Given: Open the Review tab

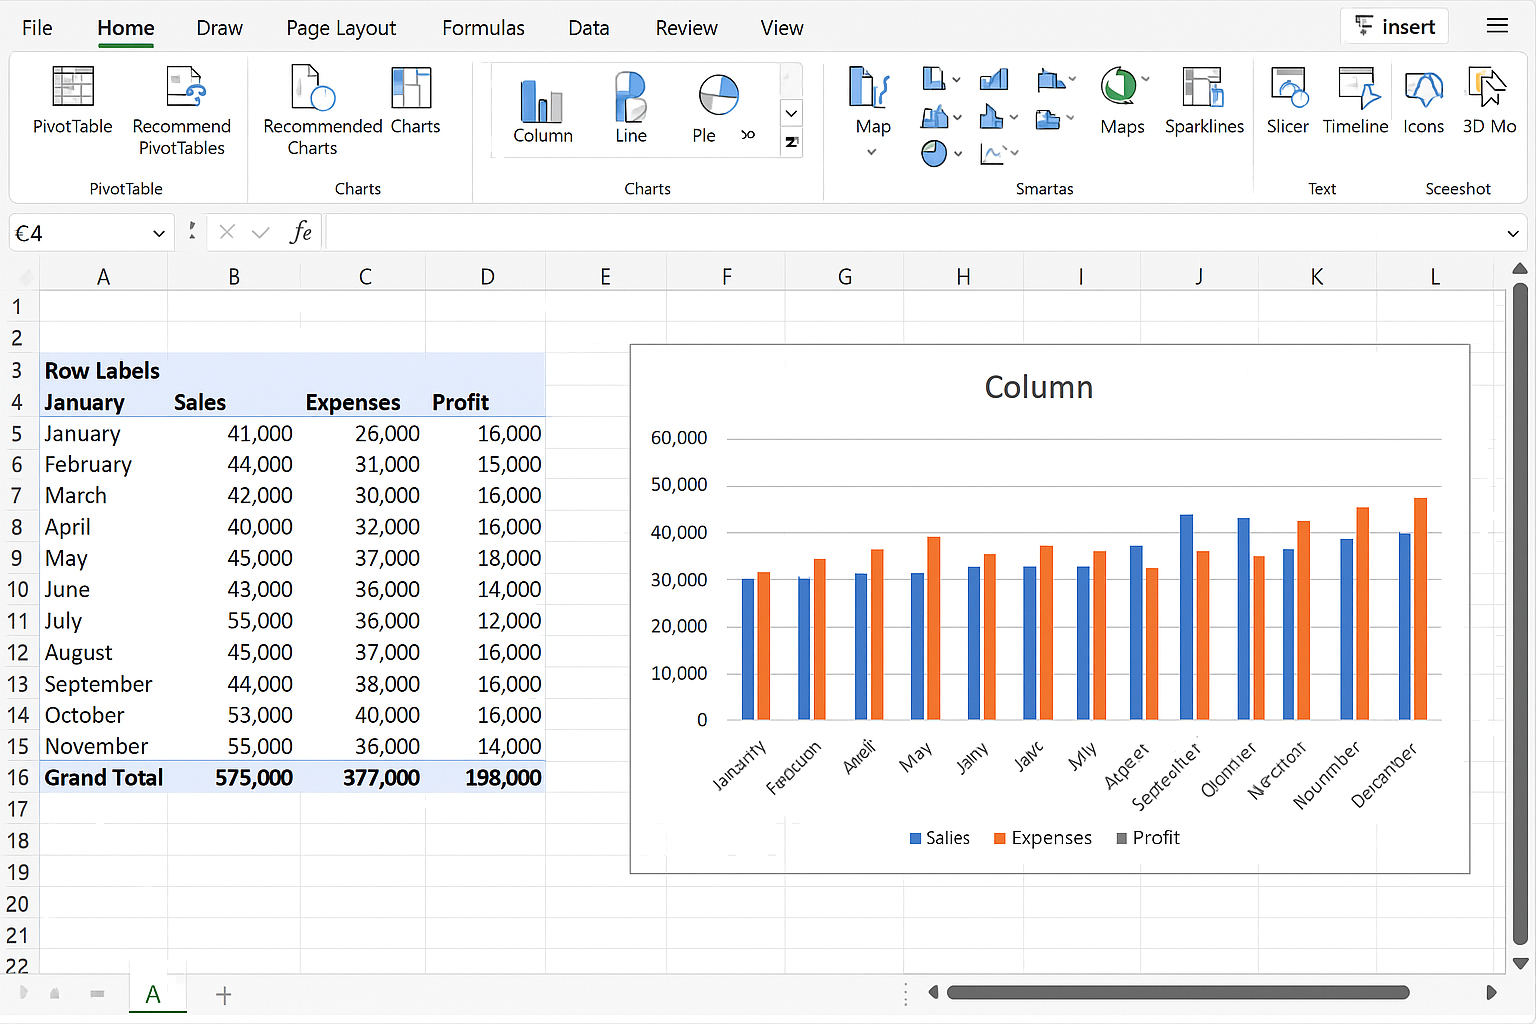Looking at the screenshot, I should 686,28.
